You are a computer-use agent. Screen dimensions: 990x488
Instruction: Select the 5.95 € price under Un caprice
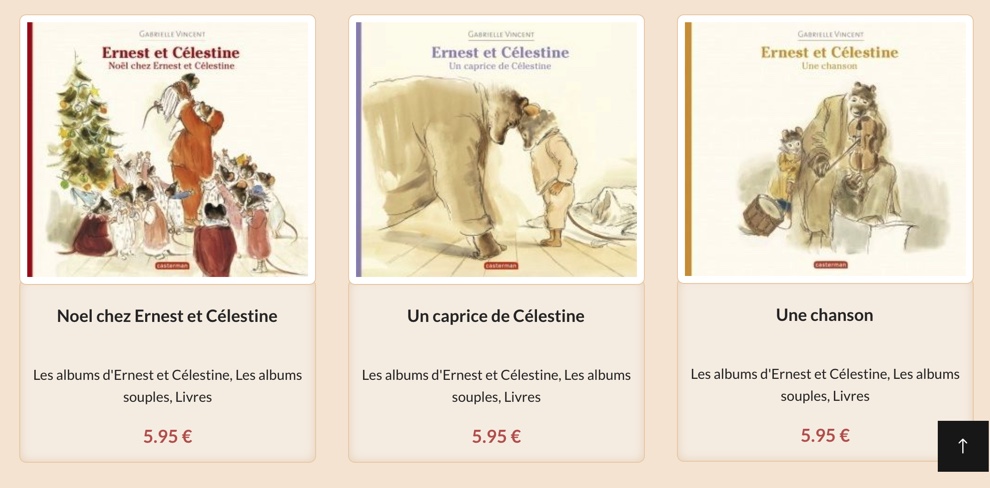click(x=496, y=436)
